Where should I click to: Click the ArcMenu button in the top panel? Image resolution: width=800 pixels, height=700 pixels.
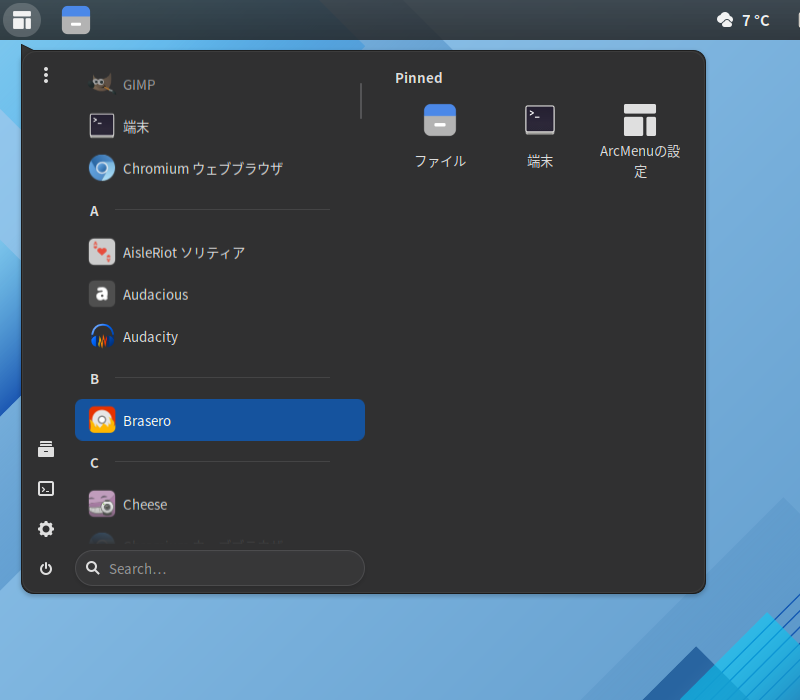(22, 20)
